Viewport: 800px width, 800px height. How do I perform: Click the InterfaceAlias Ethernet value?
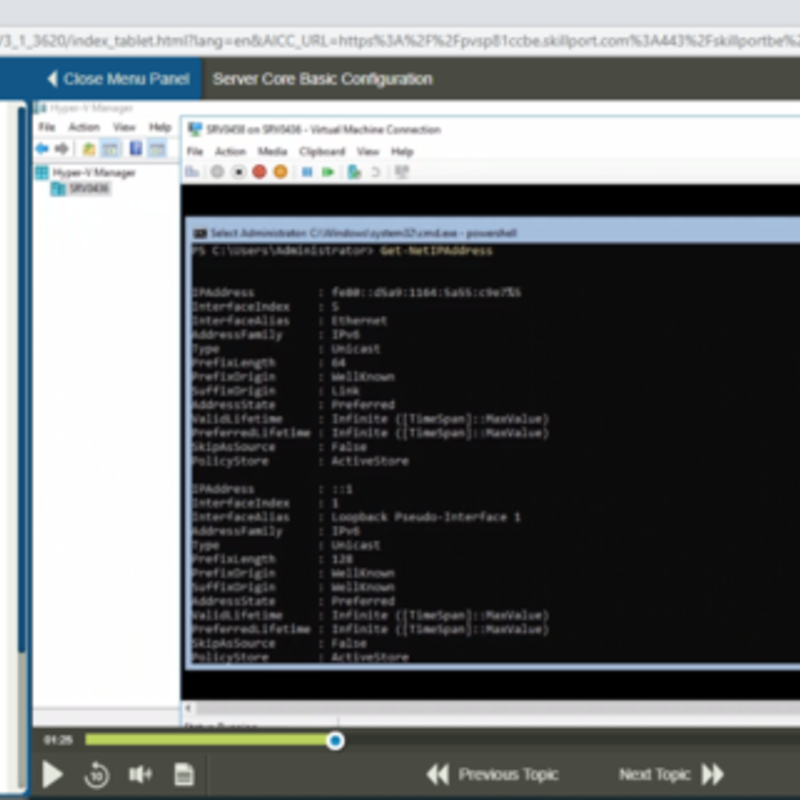(x=359, y=321)
